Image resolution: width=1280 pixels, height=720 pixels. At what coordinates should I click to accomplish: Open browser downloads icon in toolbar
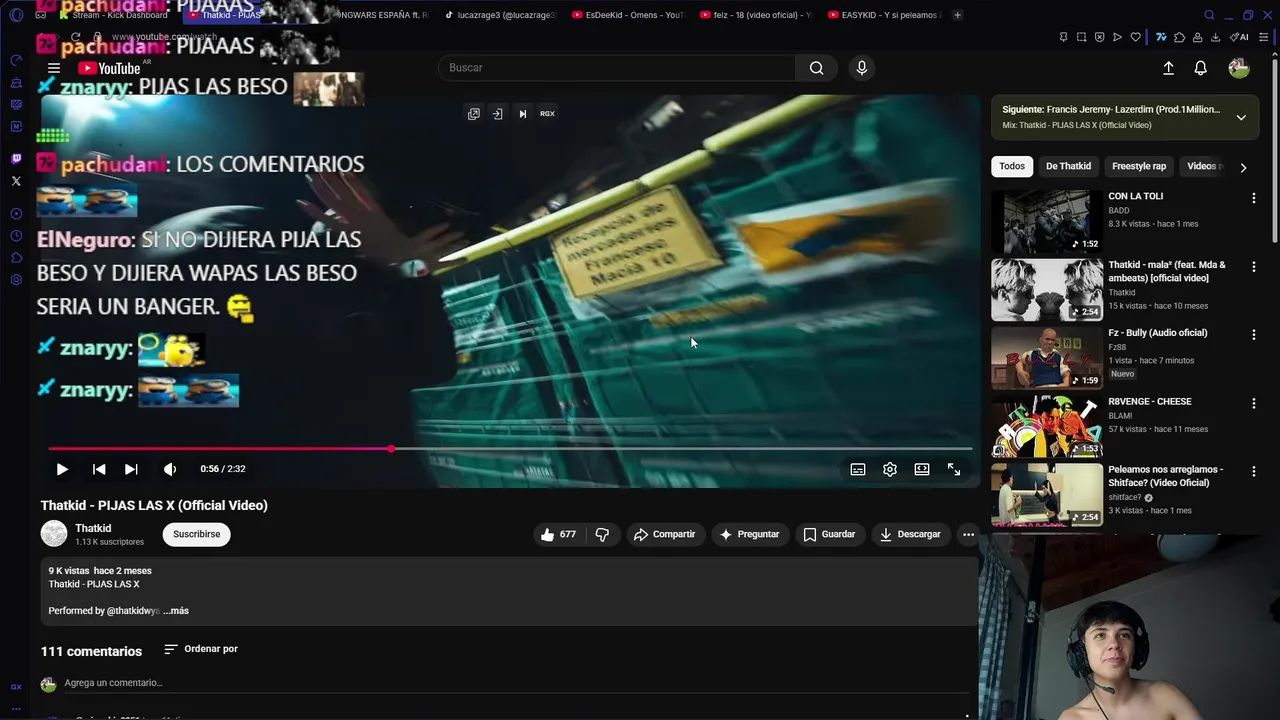[x=1215, y=37]
